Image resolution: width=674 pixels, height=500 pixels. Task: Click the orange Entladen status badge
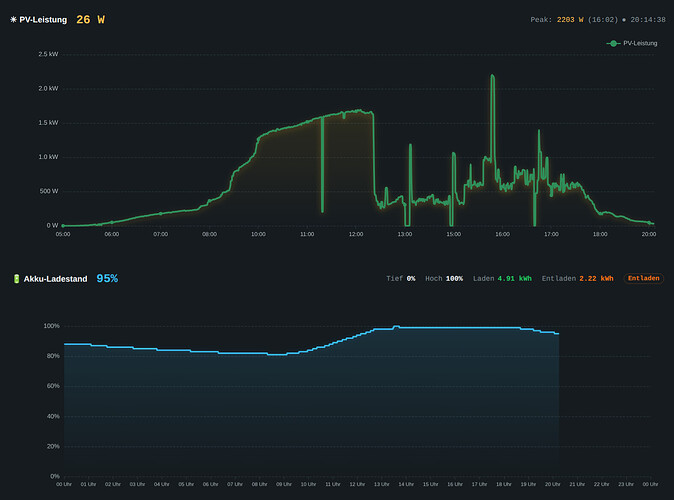(643, 279)
